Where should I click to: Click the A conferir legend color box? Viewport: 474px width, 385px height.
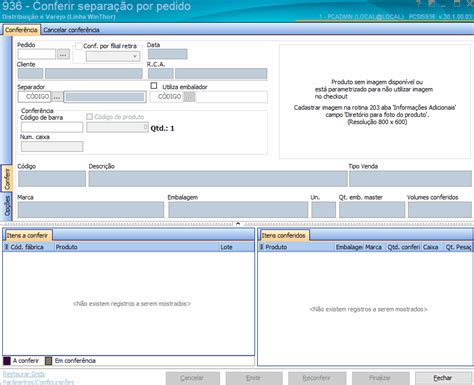[x=7, y=361]
